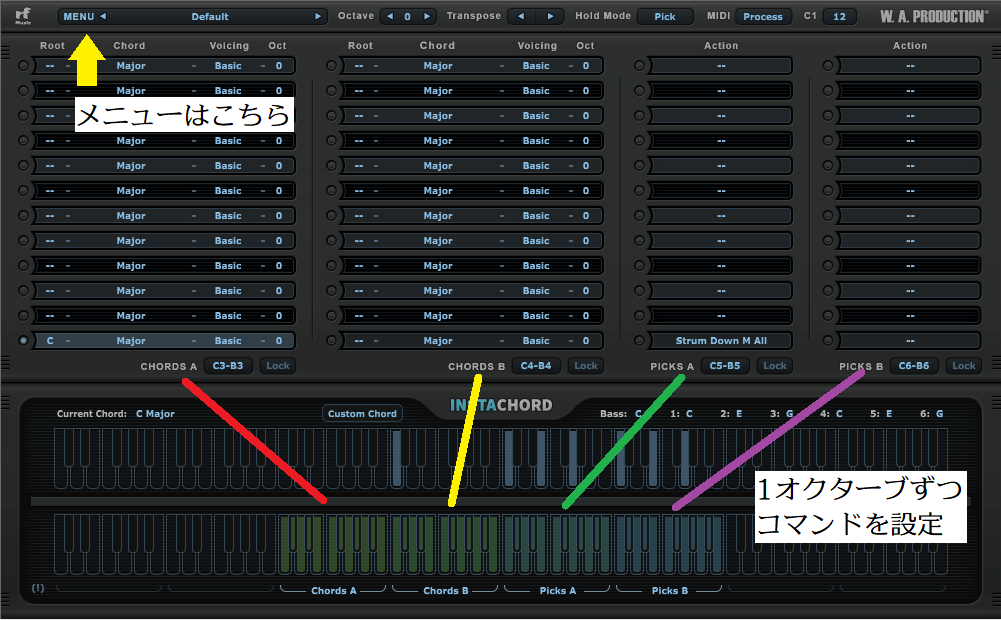1001x620 pixels.
Task: Click the Custom Chord button
Action: pos(362,414)
